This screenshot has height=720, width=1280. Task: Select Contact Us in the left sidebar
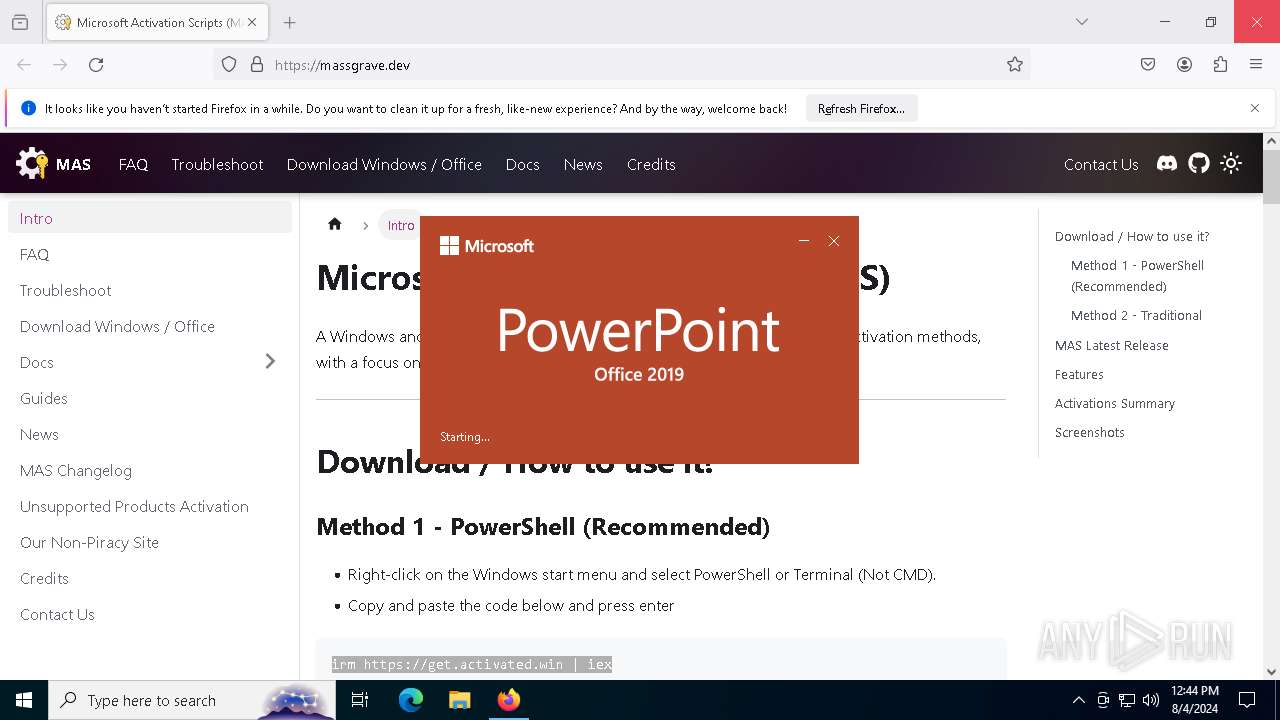[150, 614]
